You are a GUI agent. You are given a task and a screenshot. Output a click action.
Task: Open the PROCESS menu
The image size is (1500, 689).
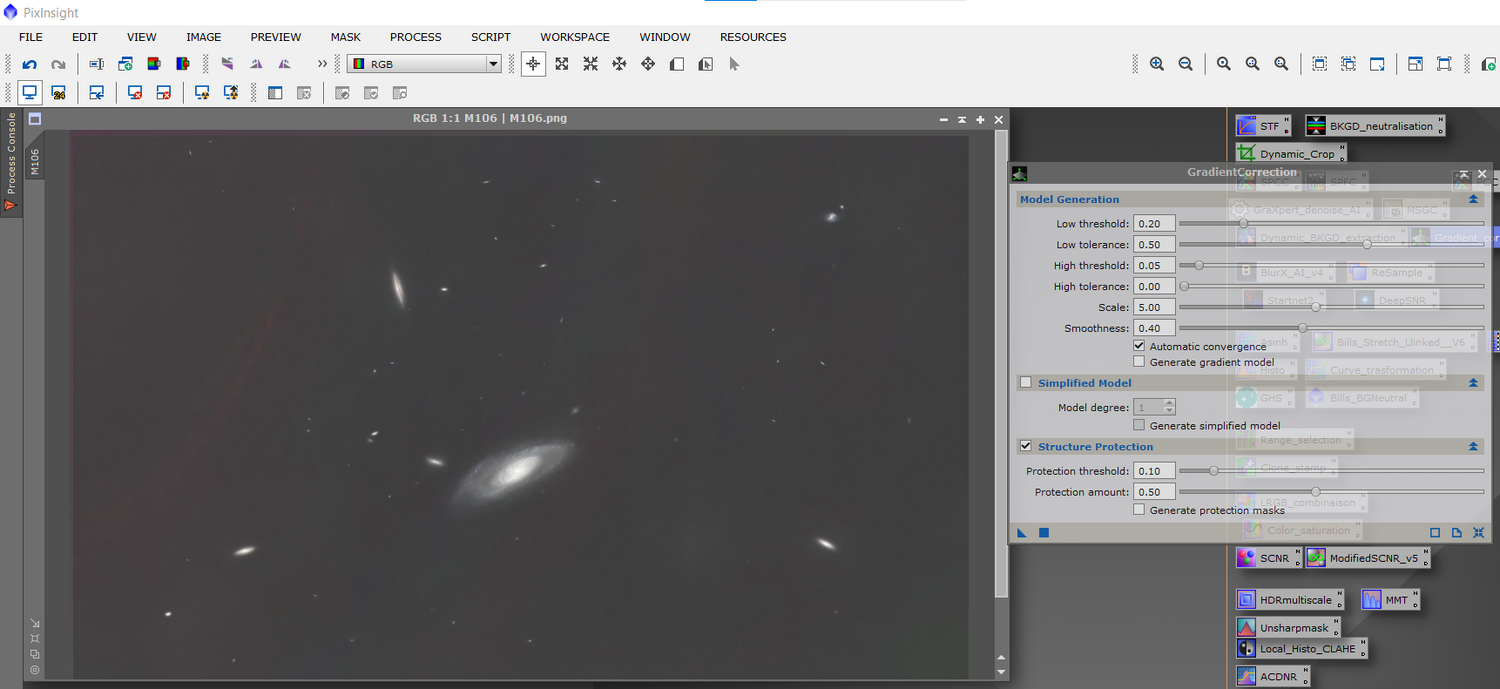click(x=415, y=37)
